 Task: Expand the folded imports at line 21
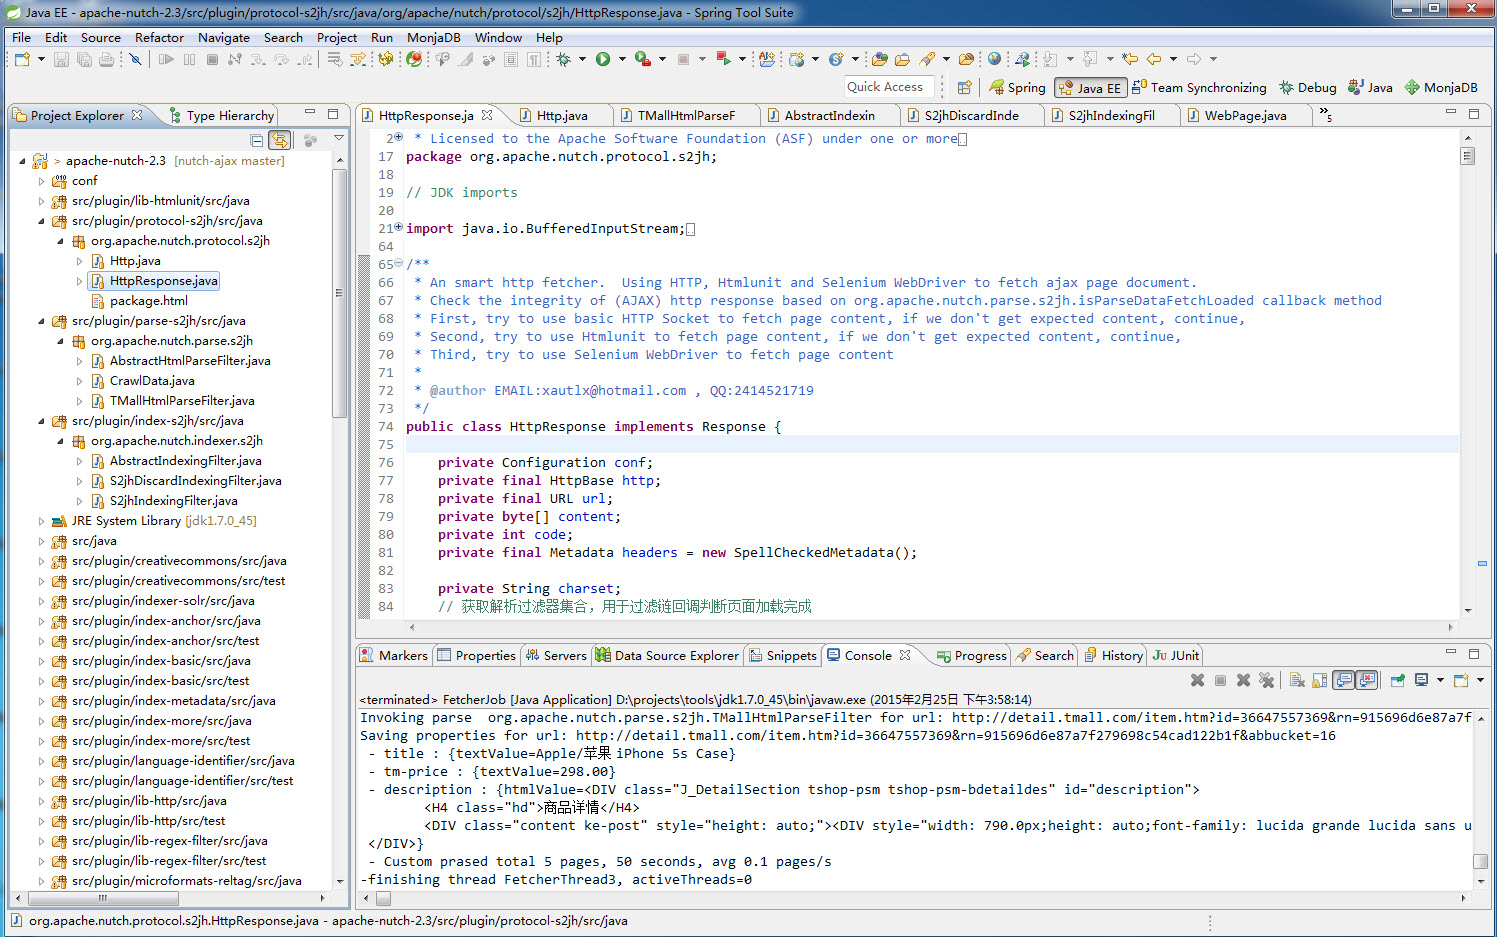[398, 228]
